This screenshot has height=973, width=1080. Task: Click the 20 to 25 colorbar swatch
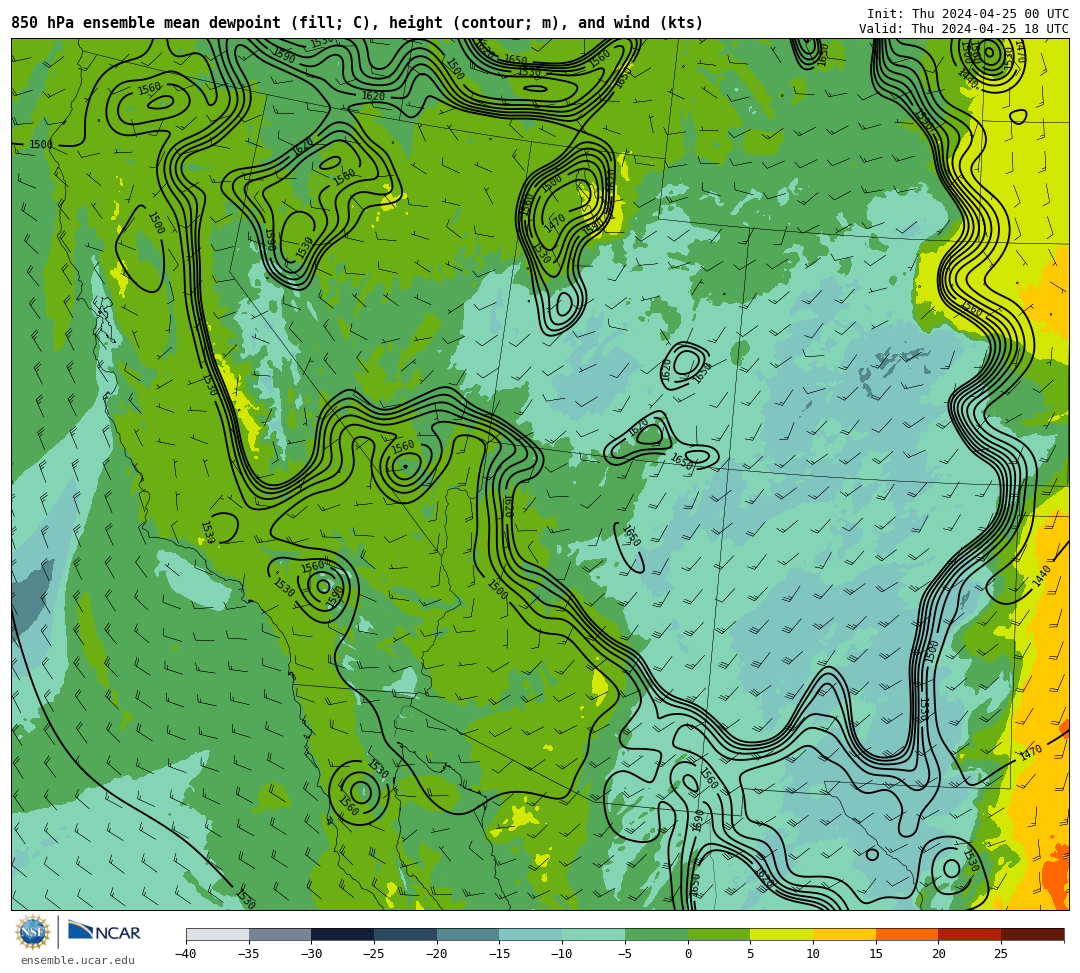pyautogui.click(x=970, y=934)
